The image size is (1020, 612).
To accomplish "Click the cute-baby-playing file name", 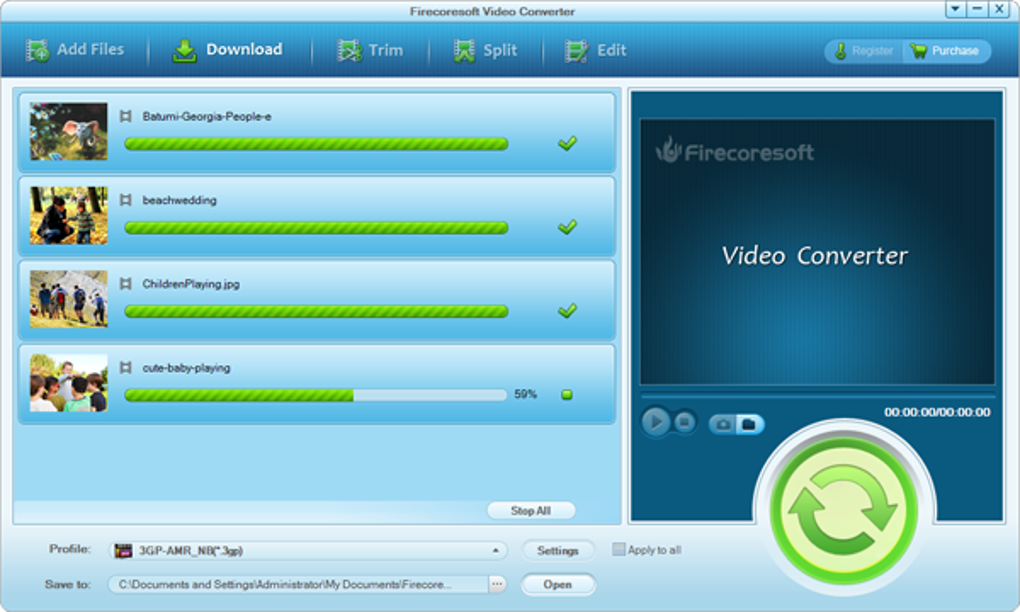I will click(186, 368).
